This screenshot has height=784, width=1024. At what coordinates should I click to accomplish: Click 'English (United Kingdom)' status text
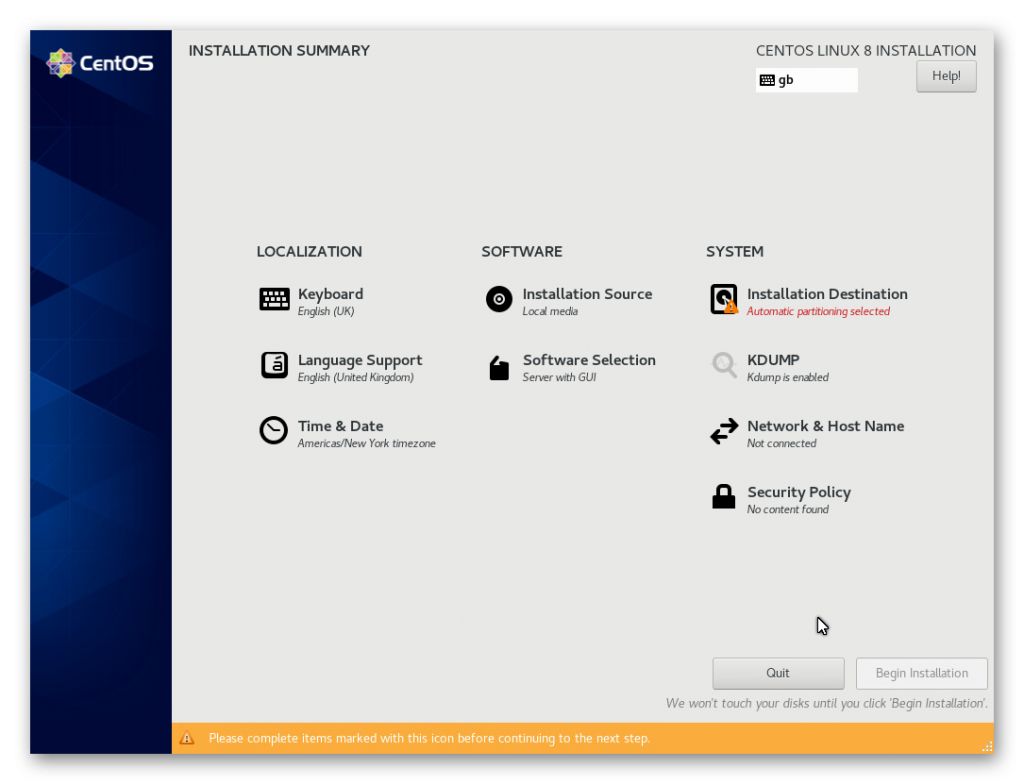[355, 378]
